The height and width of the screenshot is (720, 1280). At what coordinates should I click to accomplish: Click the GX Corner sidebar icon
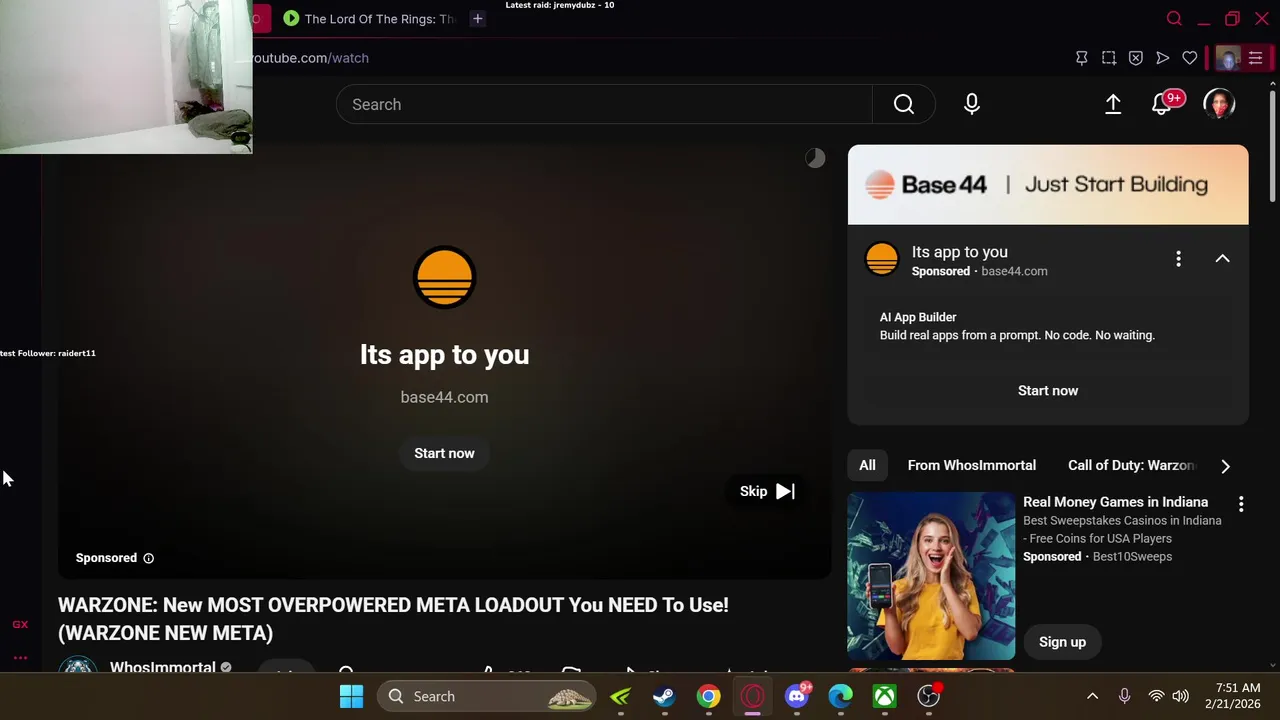coord(20,624)
